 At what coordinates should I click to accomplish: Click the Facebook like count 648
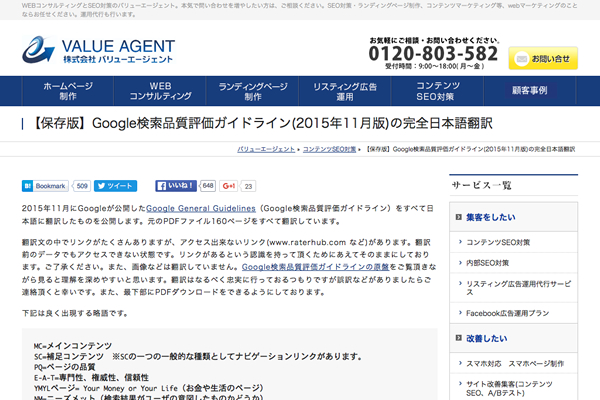208,186
